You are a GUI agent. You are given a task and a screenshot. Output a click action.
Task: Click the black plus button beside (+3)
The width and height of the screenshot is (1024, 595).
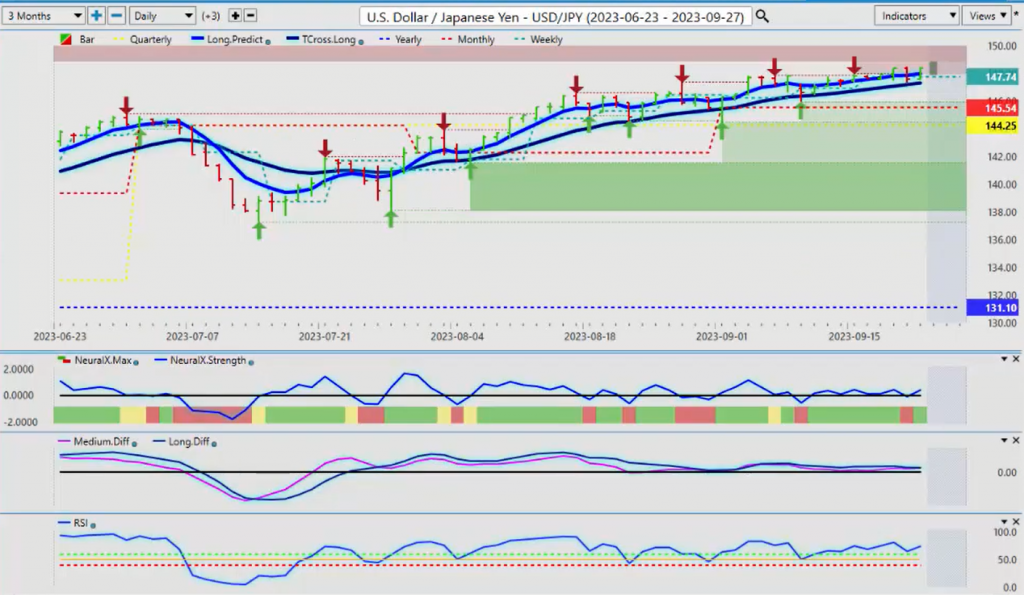pyautogui.click(x=235, y=16)
